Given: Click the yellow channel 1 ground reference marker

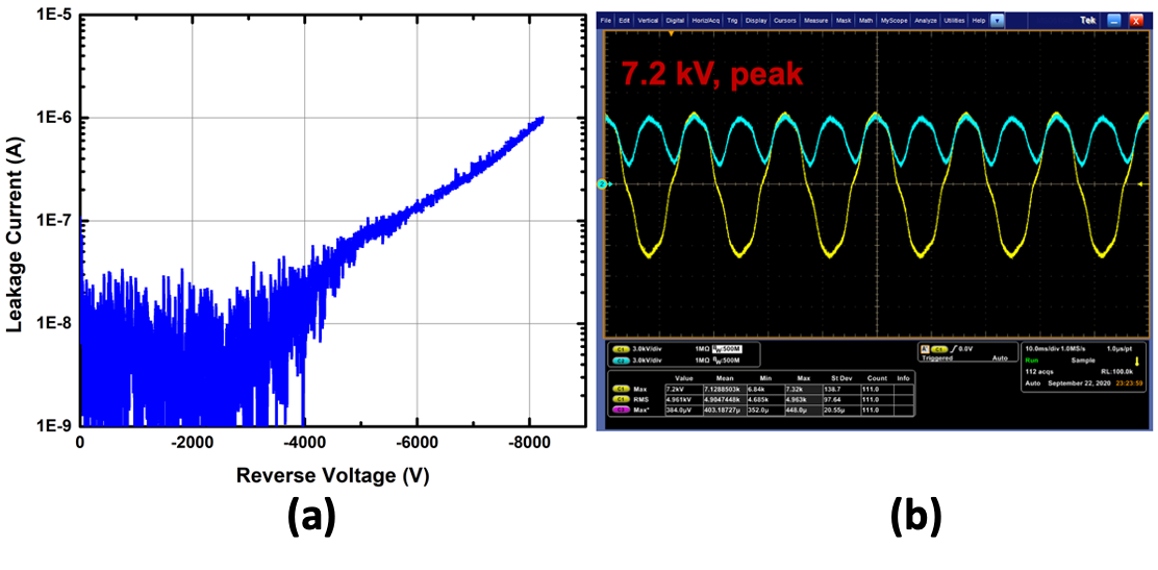Looking at the screenshot, I should [602, 184].
